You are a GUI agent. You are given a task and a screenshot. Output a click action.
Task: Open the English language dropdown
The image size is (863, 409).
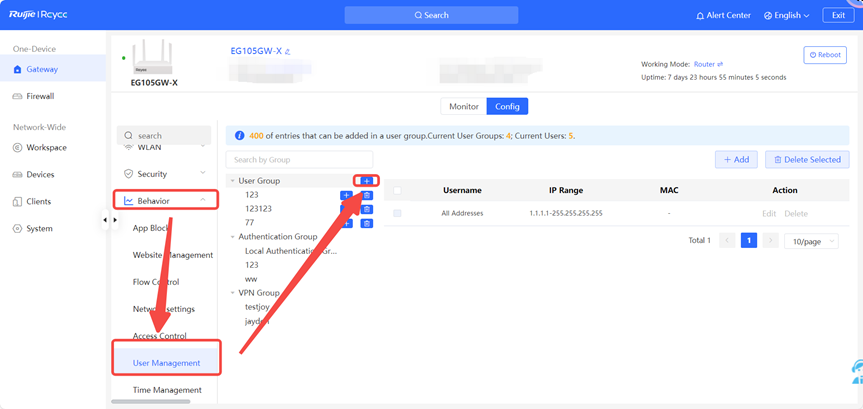(x=786, y=15)
